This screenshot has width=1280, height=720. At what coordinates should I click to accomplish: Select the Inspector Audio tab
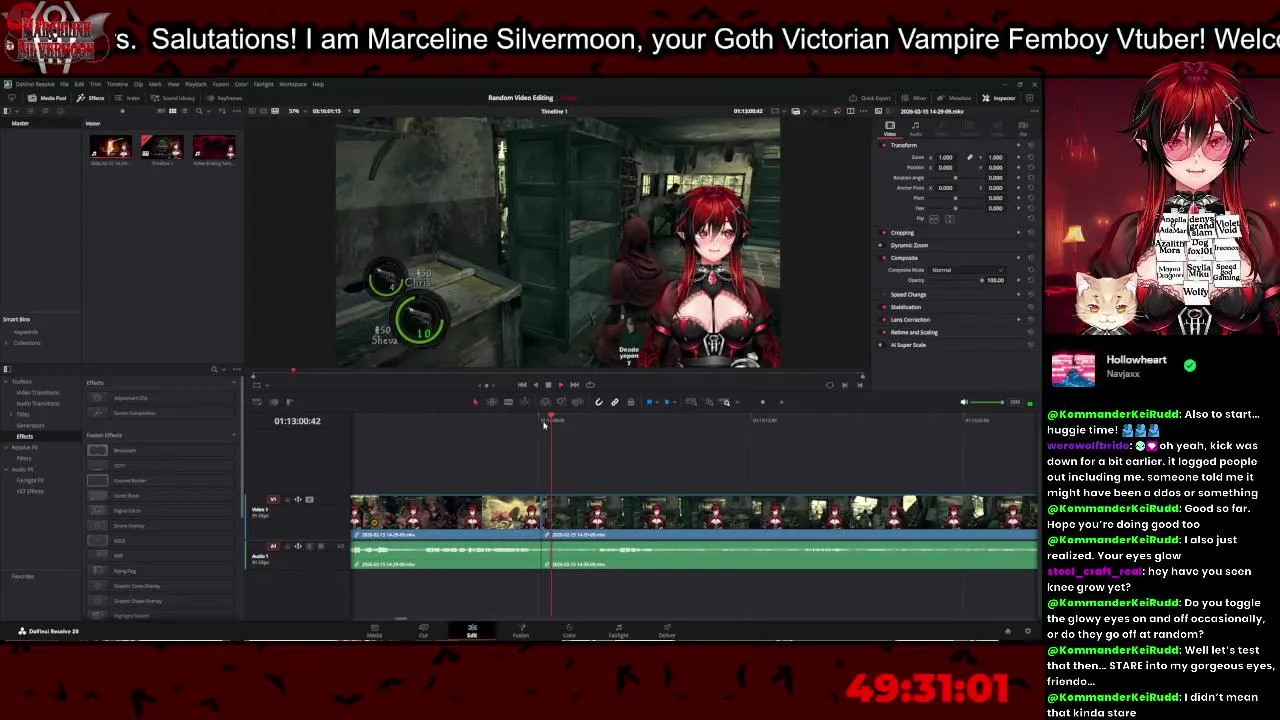[915, 129]
